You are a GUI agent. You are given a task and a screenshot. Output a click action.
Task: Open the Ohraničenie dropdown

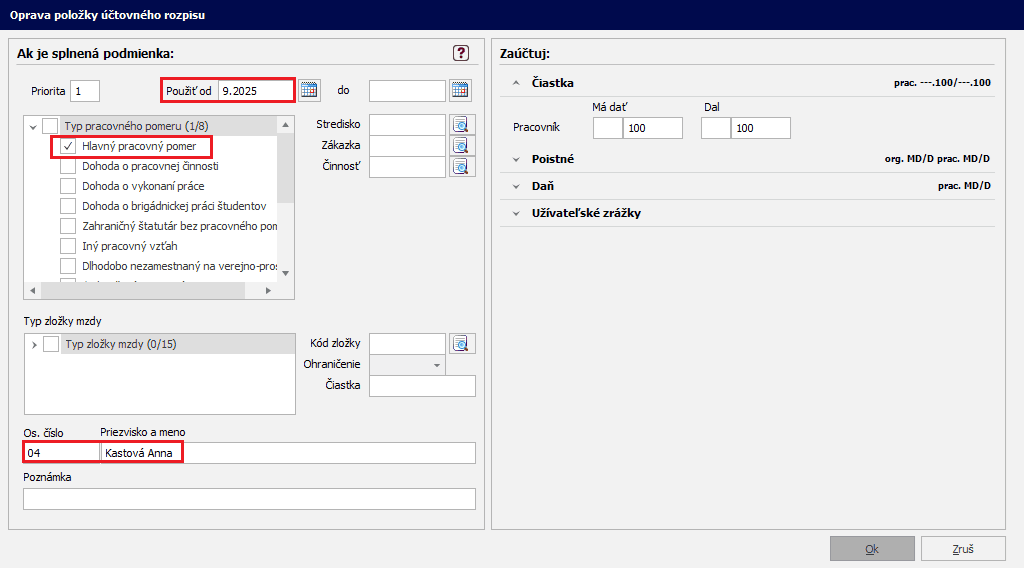point(437,365)
